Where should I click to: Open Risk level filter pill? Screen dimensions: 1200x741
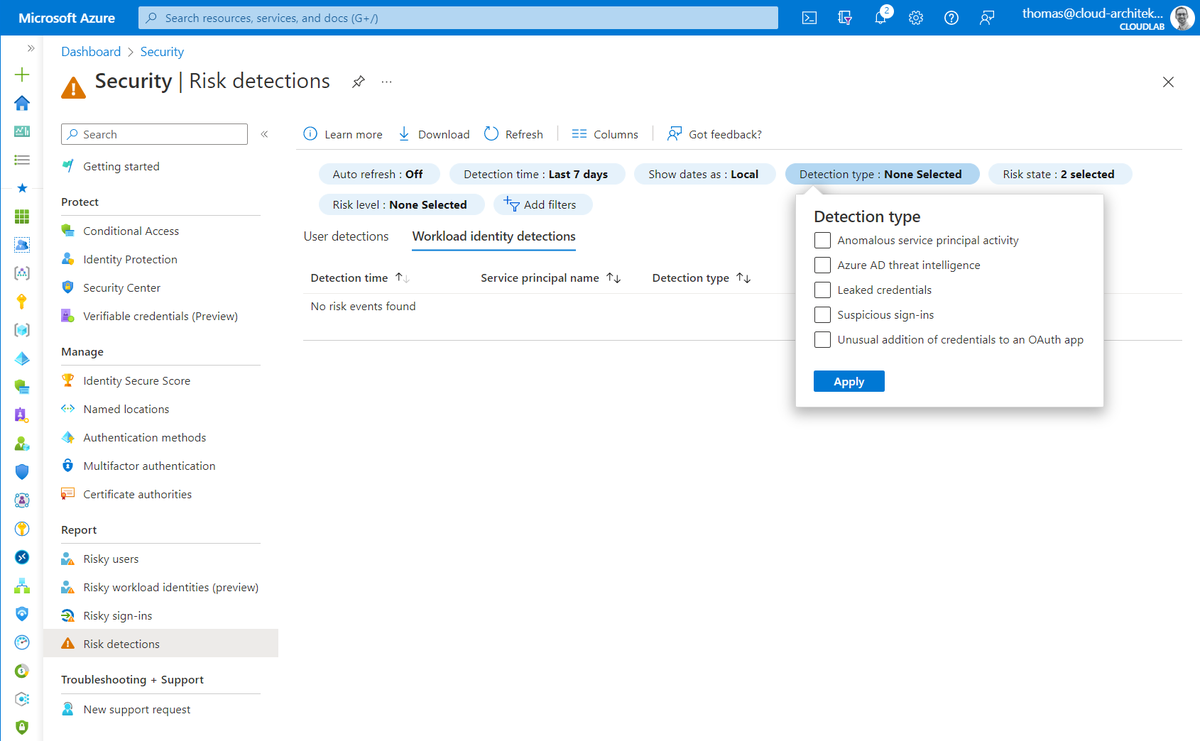[x=400, y=204]
